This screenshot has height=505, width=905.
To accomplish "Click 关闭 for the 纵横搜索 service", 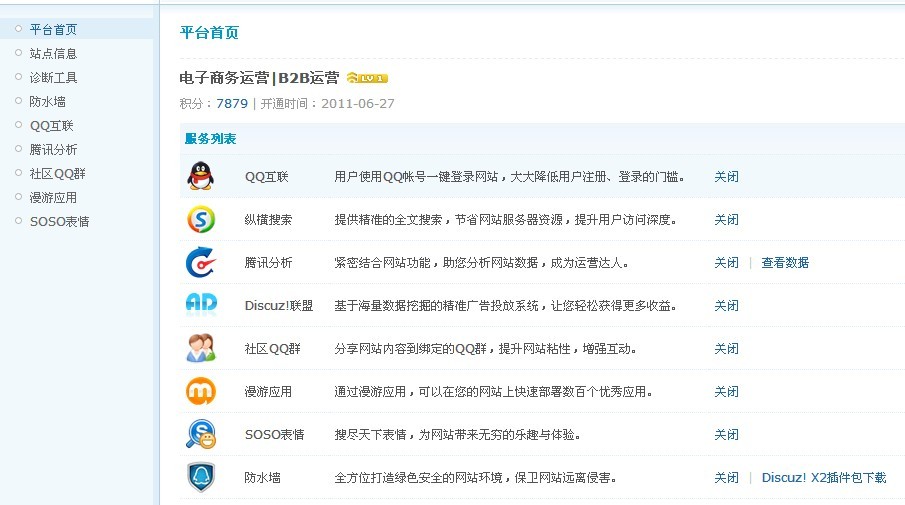I will [726, 219].
